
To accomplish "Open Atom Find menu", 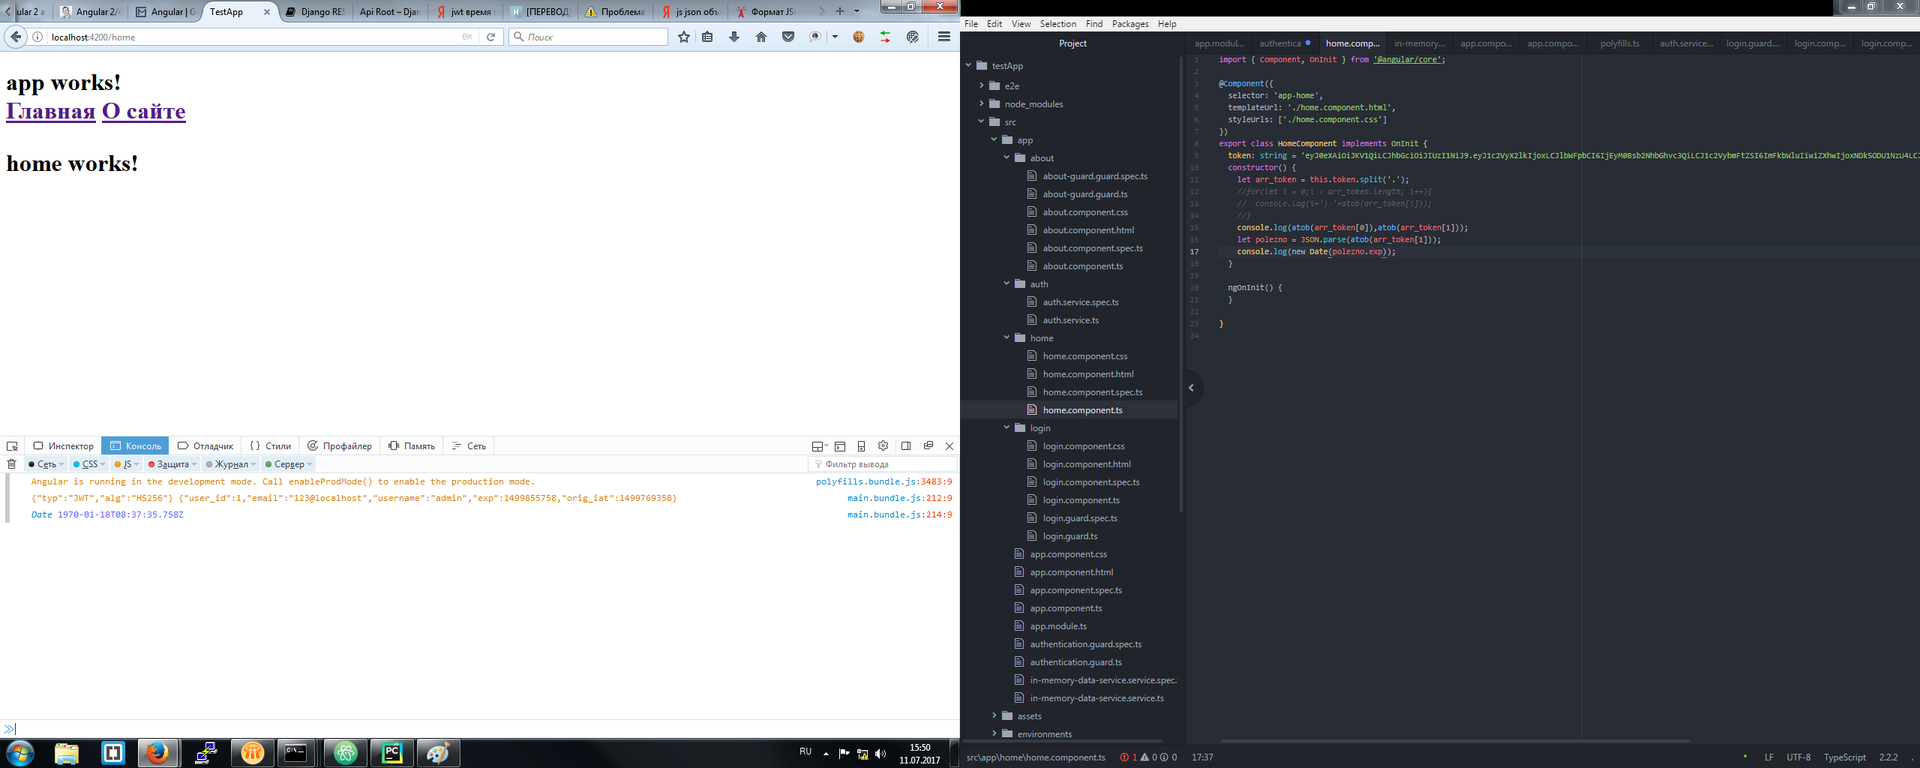I will (x=1094, y=24).
